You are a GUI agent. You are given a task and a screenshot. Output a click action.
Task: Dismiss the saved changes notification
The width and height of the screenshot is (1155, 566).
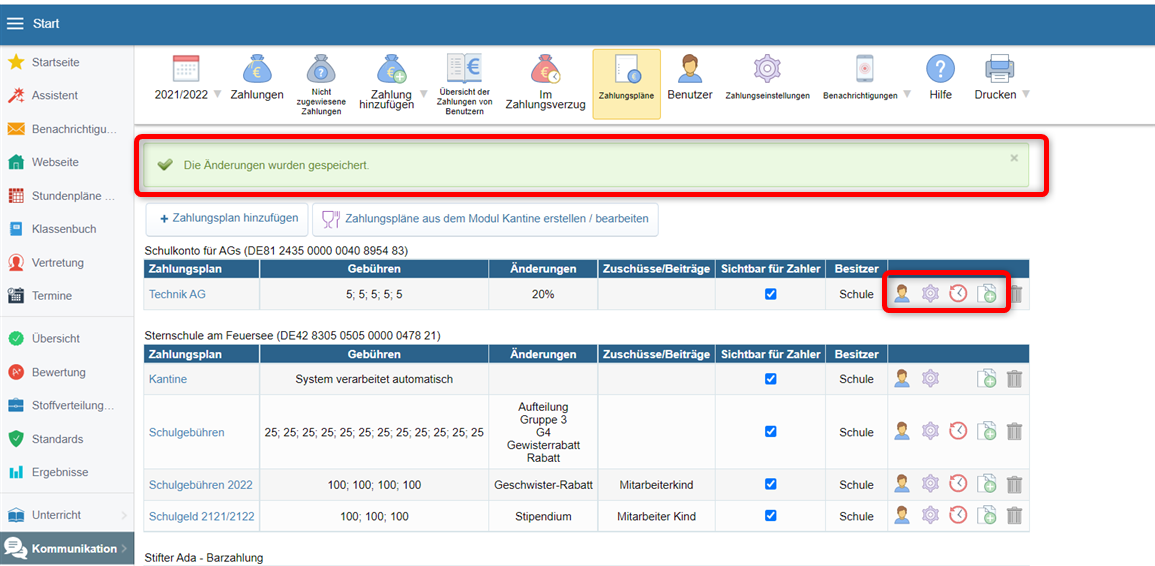point(1014,158)
